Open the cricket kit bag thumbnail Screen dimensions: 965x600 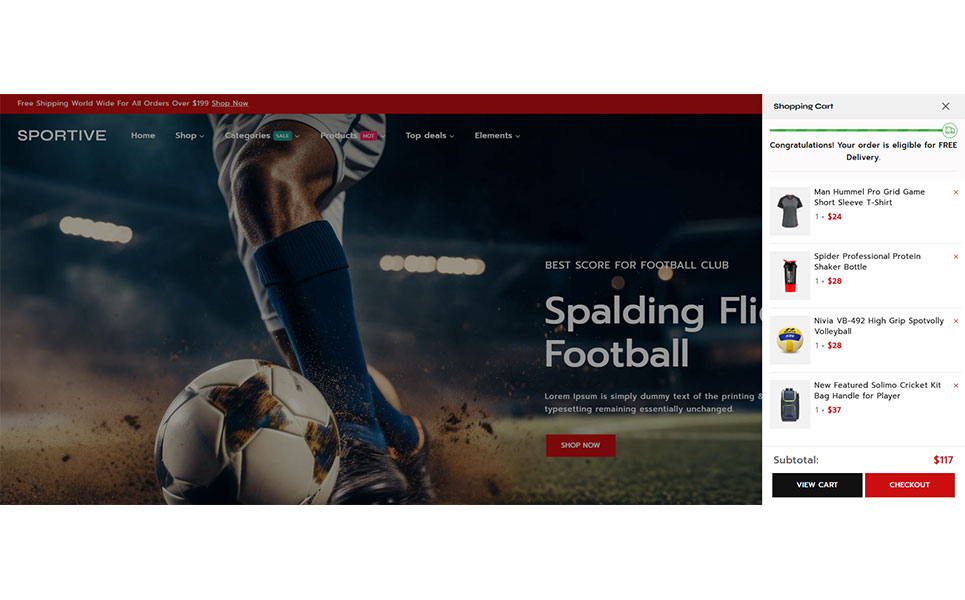click(790, 404)
